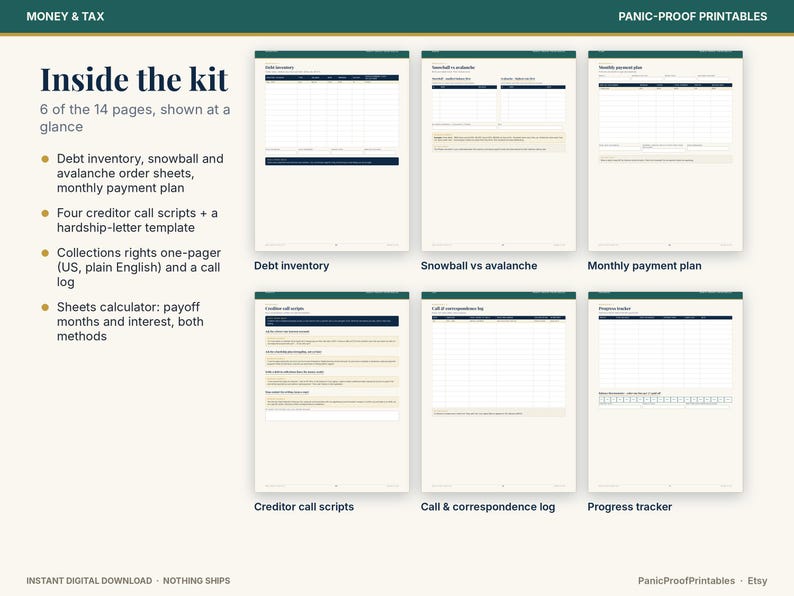Click the 'Call & correspondence log' caption

click(488, 507)
